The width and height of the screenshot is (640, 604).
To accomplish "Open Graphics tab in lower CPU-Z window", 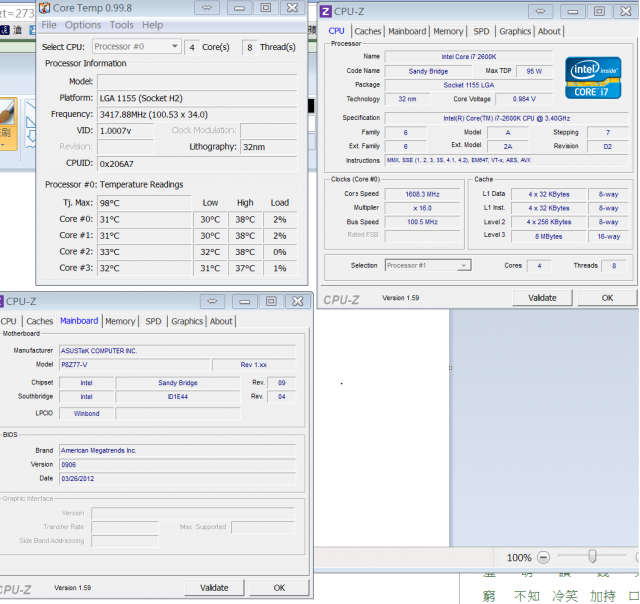I will click(187, 321).
